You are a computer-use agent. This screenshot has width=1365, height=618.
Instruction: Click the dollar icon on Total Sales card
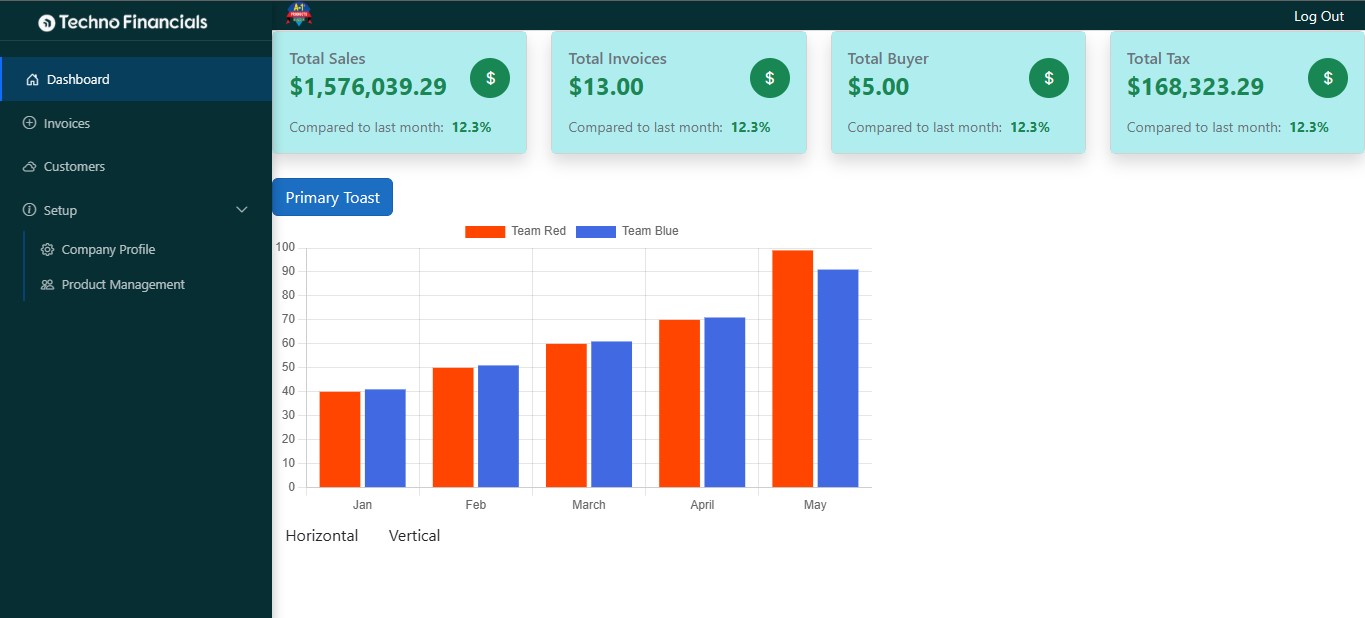[x=490, y=78]
